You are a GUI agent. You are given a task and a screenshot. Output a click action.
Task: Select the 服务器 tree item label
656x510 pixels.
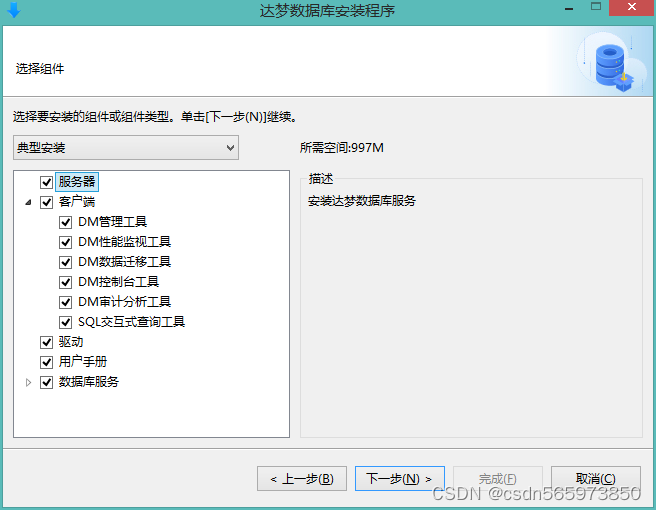(77, 182)
